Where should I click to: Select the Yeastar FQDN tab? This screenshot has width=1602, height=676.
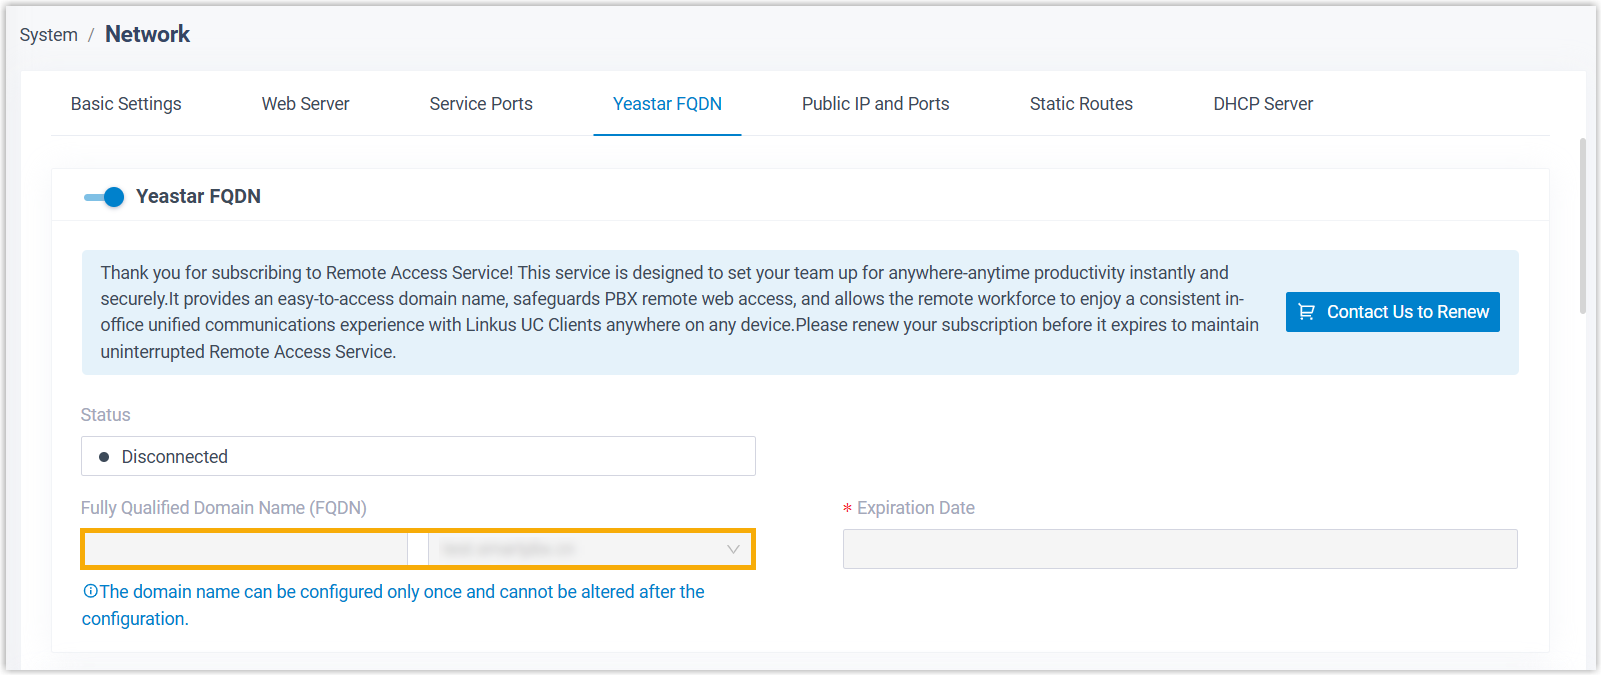click(667, 104)
